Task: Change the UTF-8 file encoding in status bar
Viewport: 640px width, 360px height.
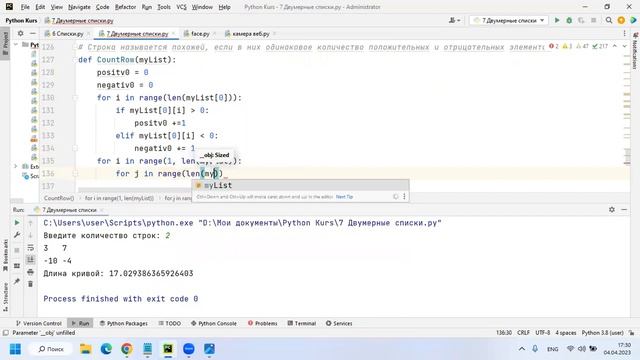Action: tap(542, 333)
